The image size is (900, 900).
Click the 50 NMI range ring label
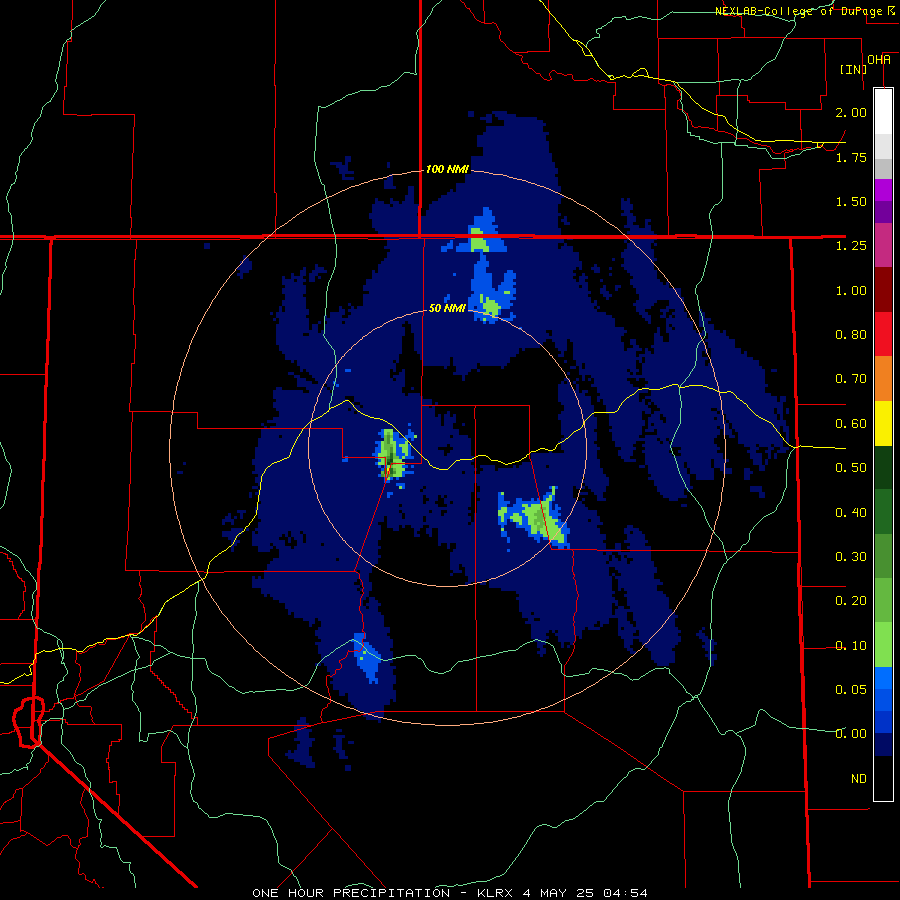tap(447, 308)
